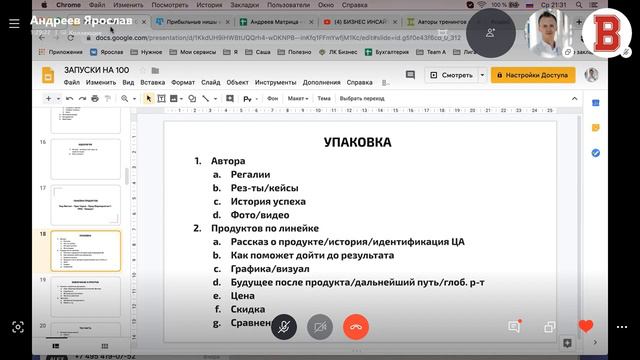The width and height of the screenshot is (640, 360).
Task: Star the ЗАПУСКИ НА 100 presentation
Action: pos(142,70)
